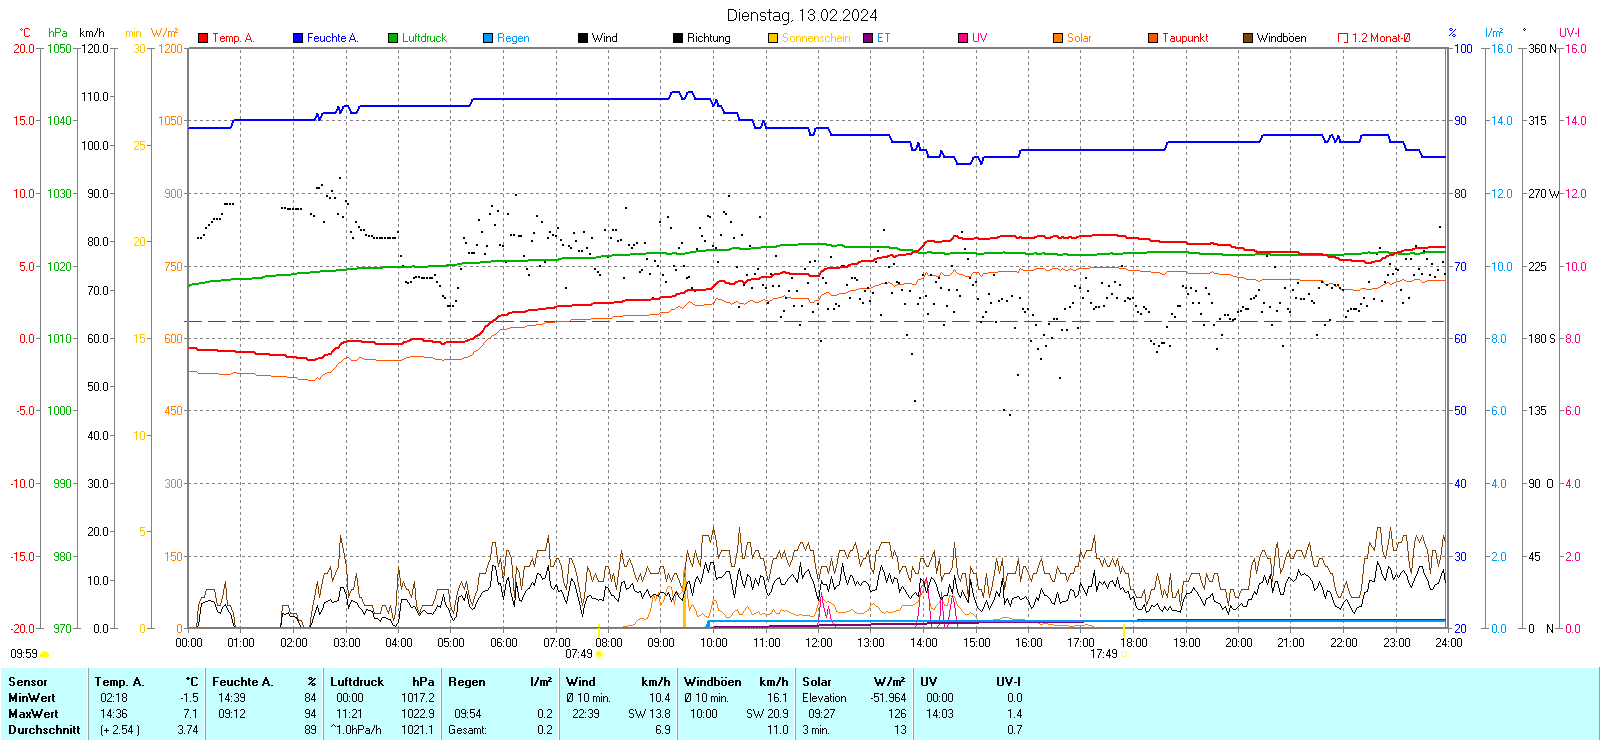The height and width of the screenshot is (740, 1600).
Task: Click the 17:49 sunset time label
Action: (x=1104, y=654)
